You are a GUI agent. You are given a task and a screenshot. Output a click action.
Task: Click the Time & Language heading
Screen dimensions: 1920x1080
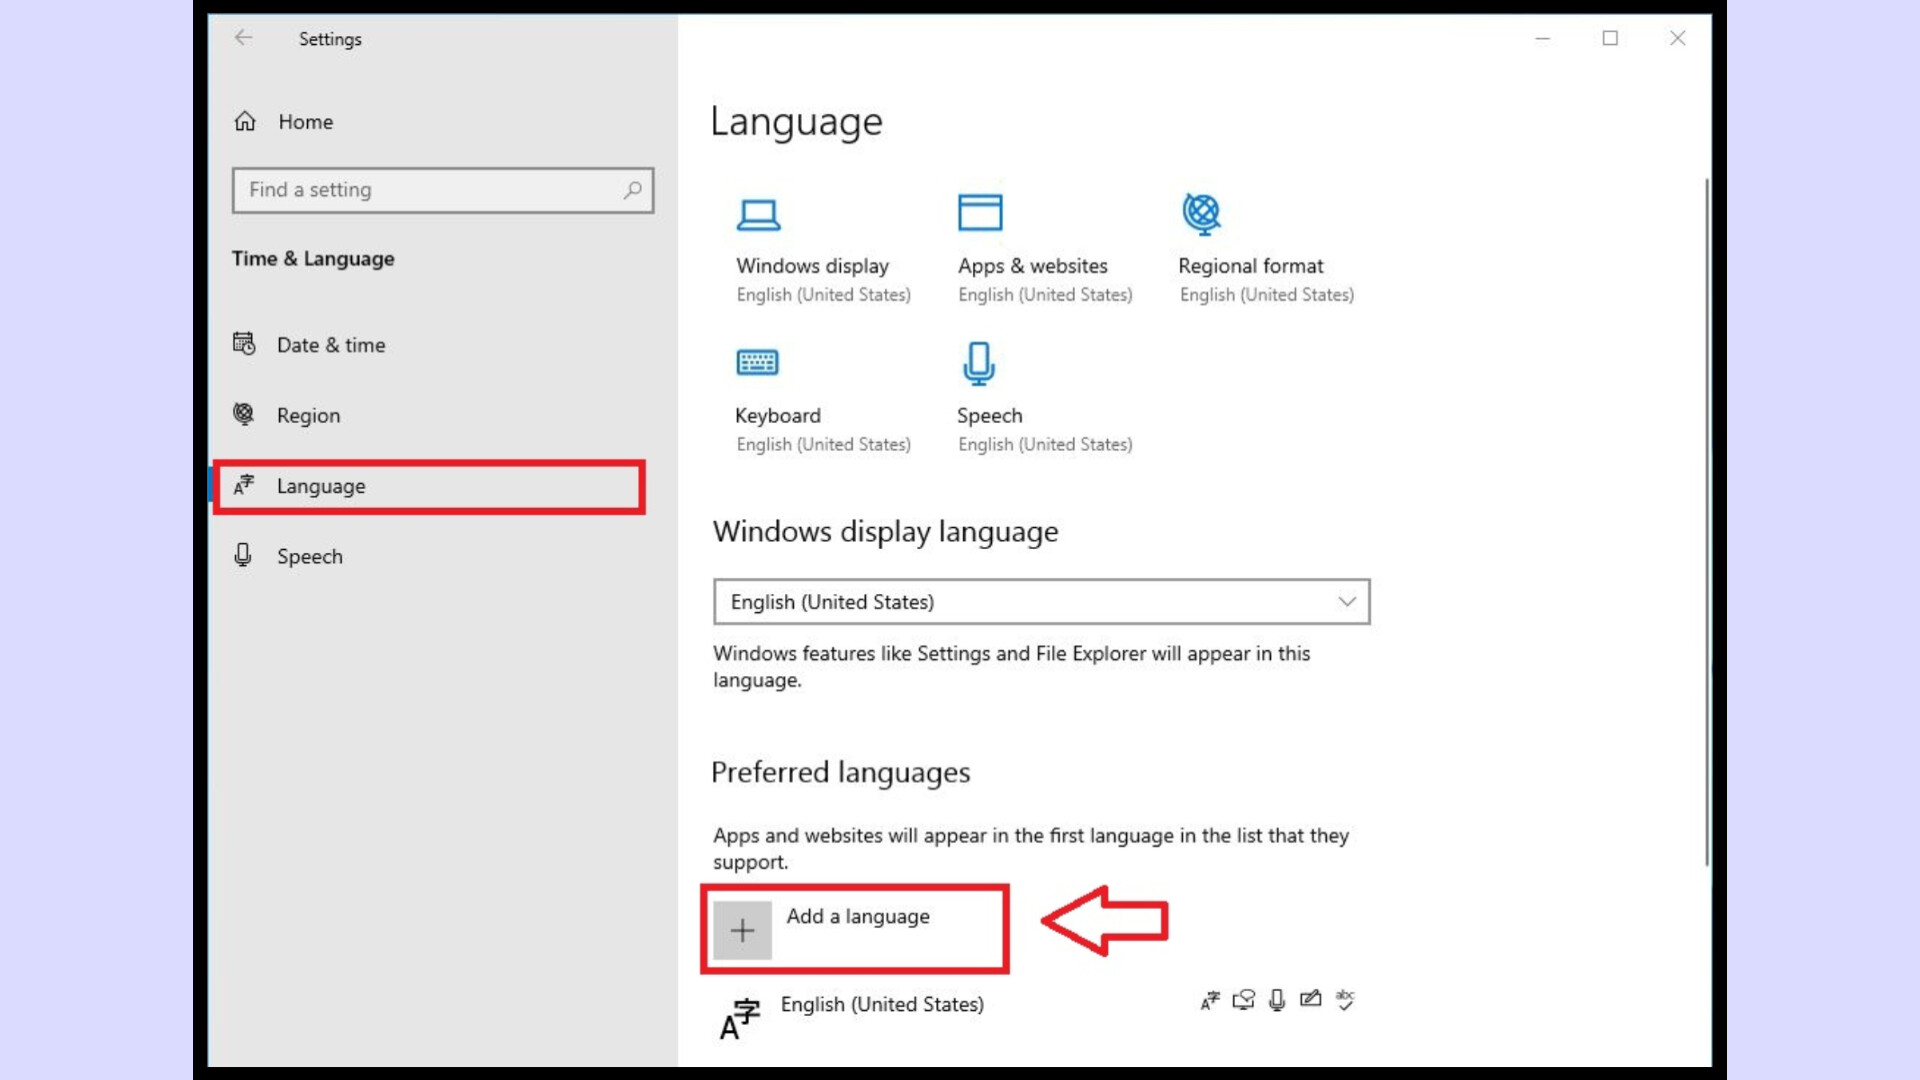tap(313, 259)
